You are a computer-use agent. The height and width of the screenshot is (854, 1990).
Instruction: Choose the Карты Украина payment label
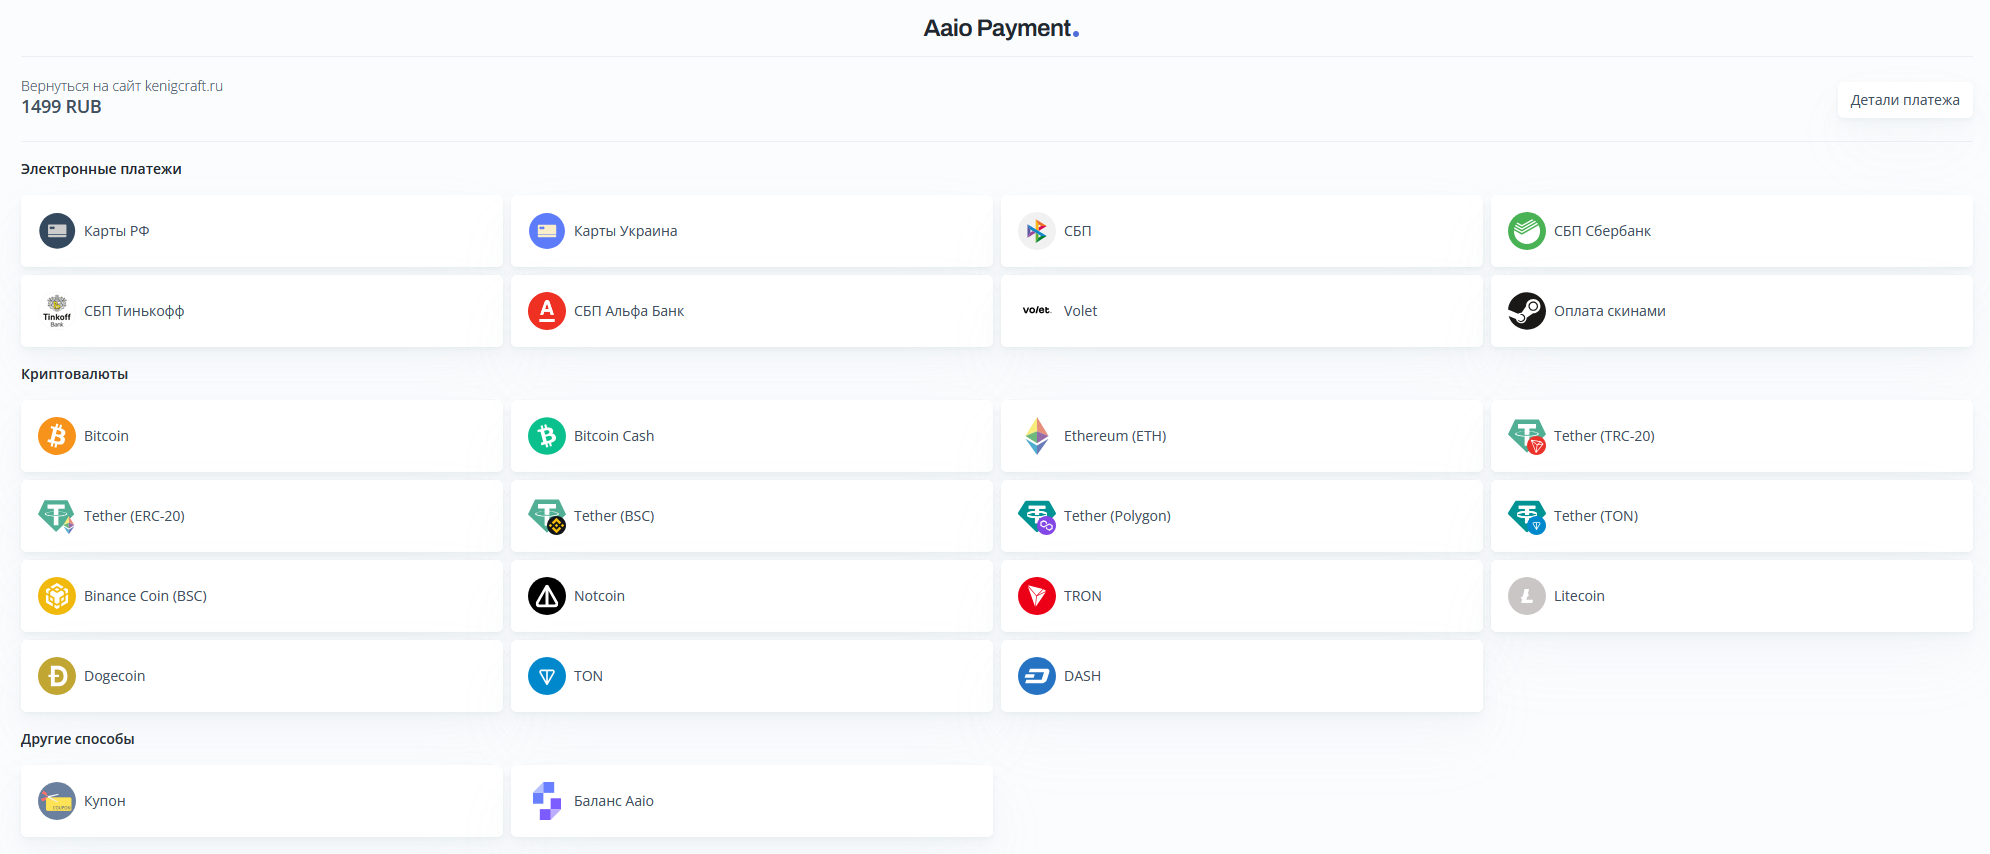(x=626, y=231)
